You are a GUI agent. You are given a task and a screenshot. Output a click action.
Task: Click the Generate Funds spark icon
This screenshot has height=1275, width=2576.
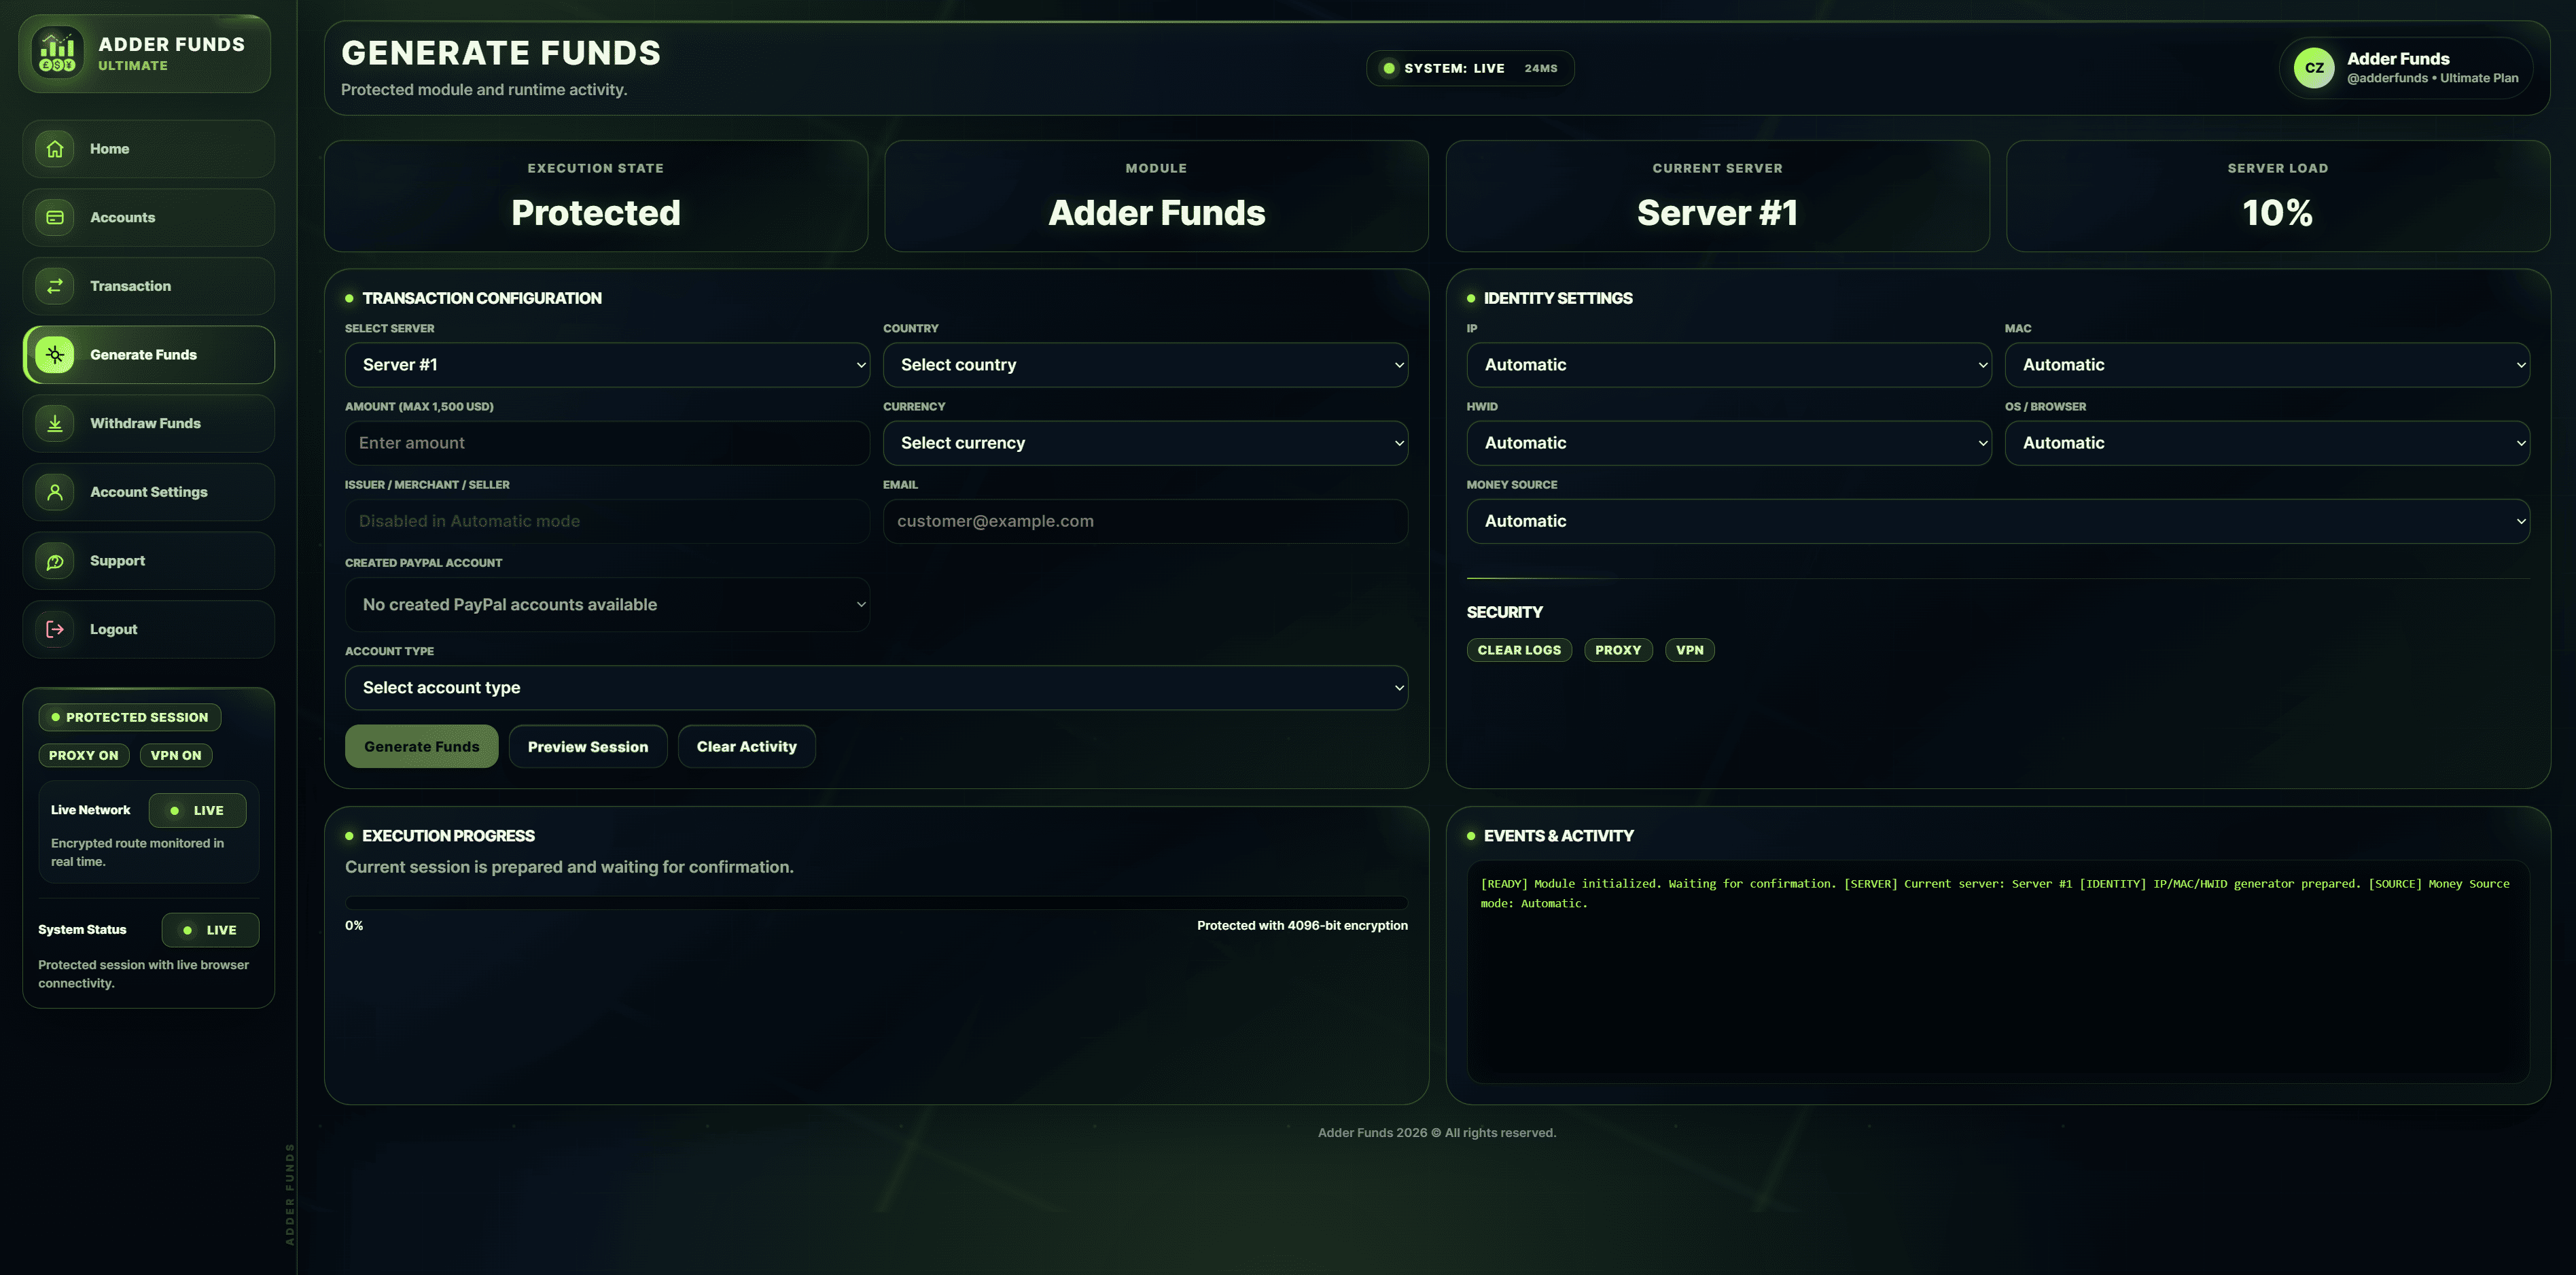55,355
